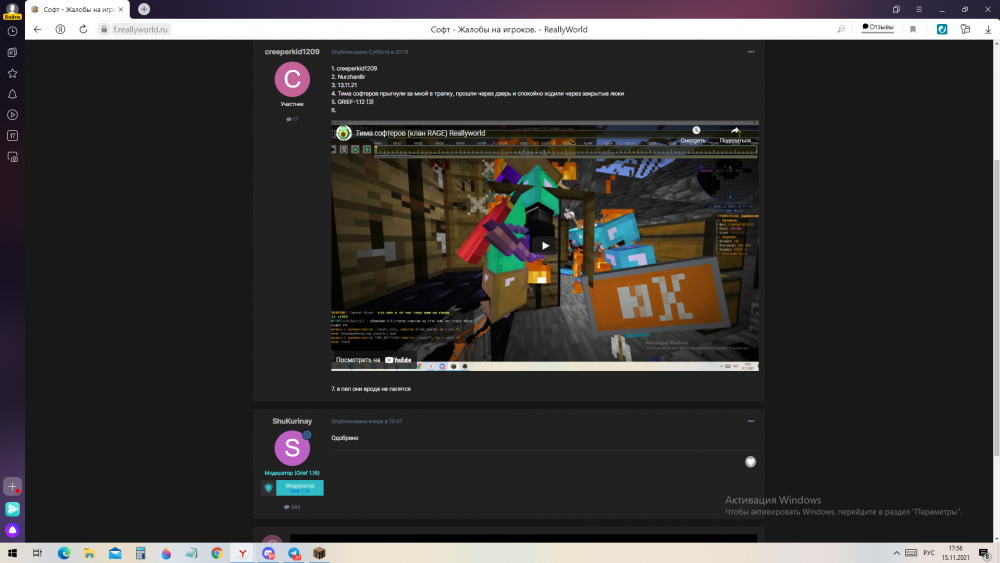1000x563 pixels.
Task: Open post date link Суббота в 20:15
Action: click(370, 52)
